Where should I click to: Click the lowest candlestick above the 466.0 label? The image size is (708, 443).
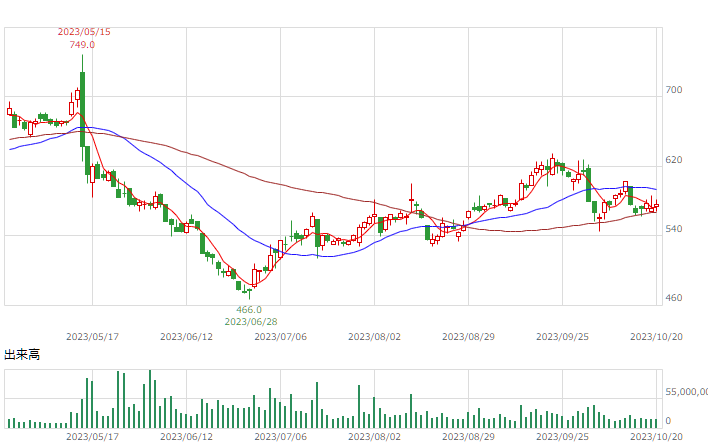tap(249, 292)
